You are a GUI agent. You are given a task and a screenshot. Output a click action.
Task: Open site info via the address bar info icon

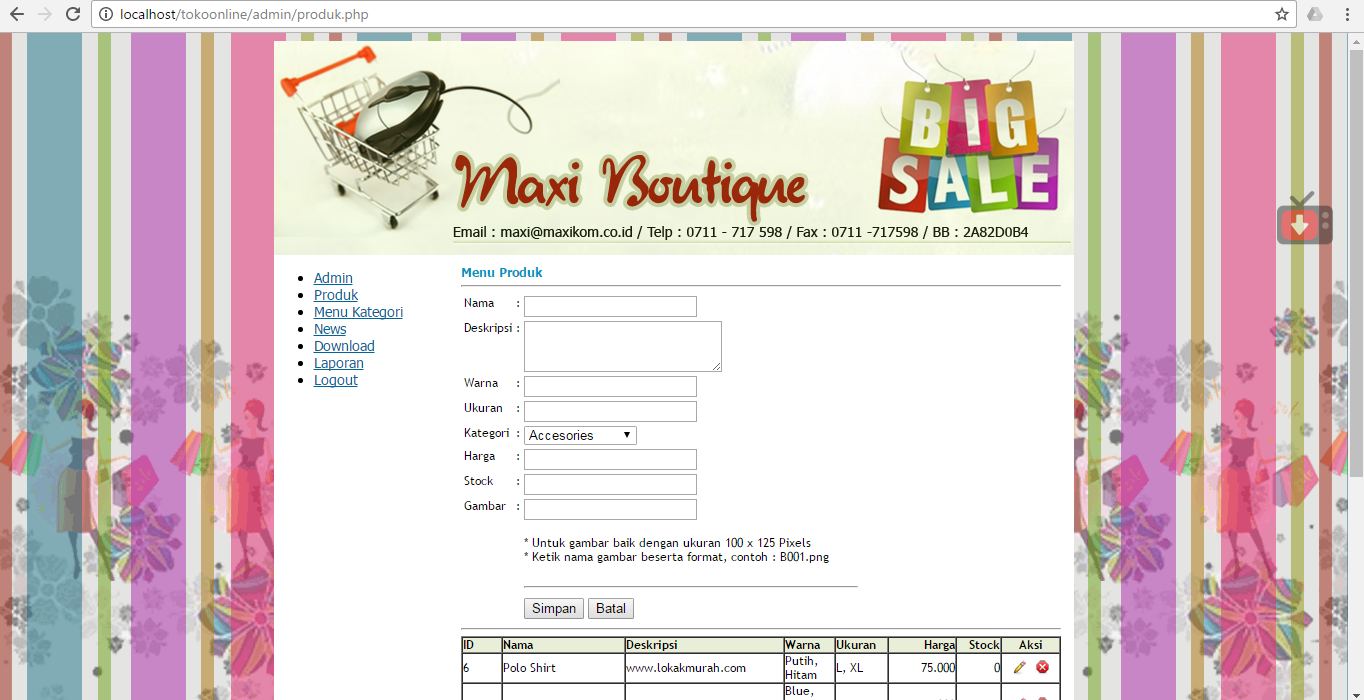click(105, 15)
